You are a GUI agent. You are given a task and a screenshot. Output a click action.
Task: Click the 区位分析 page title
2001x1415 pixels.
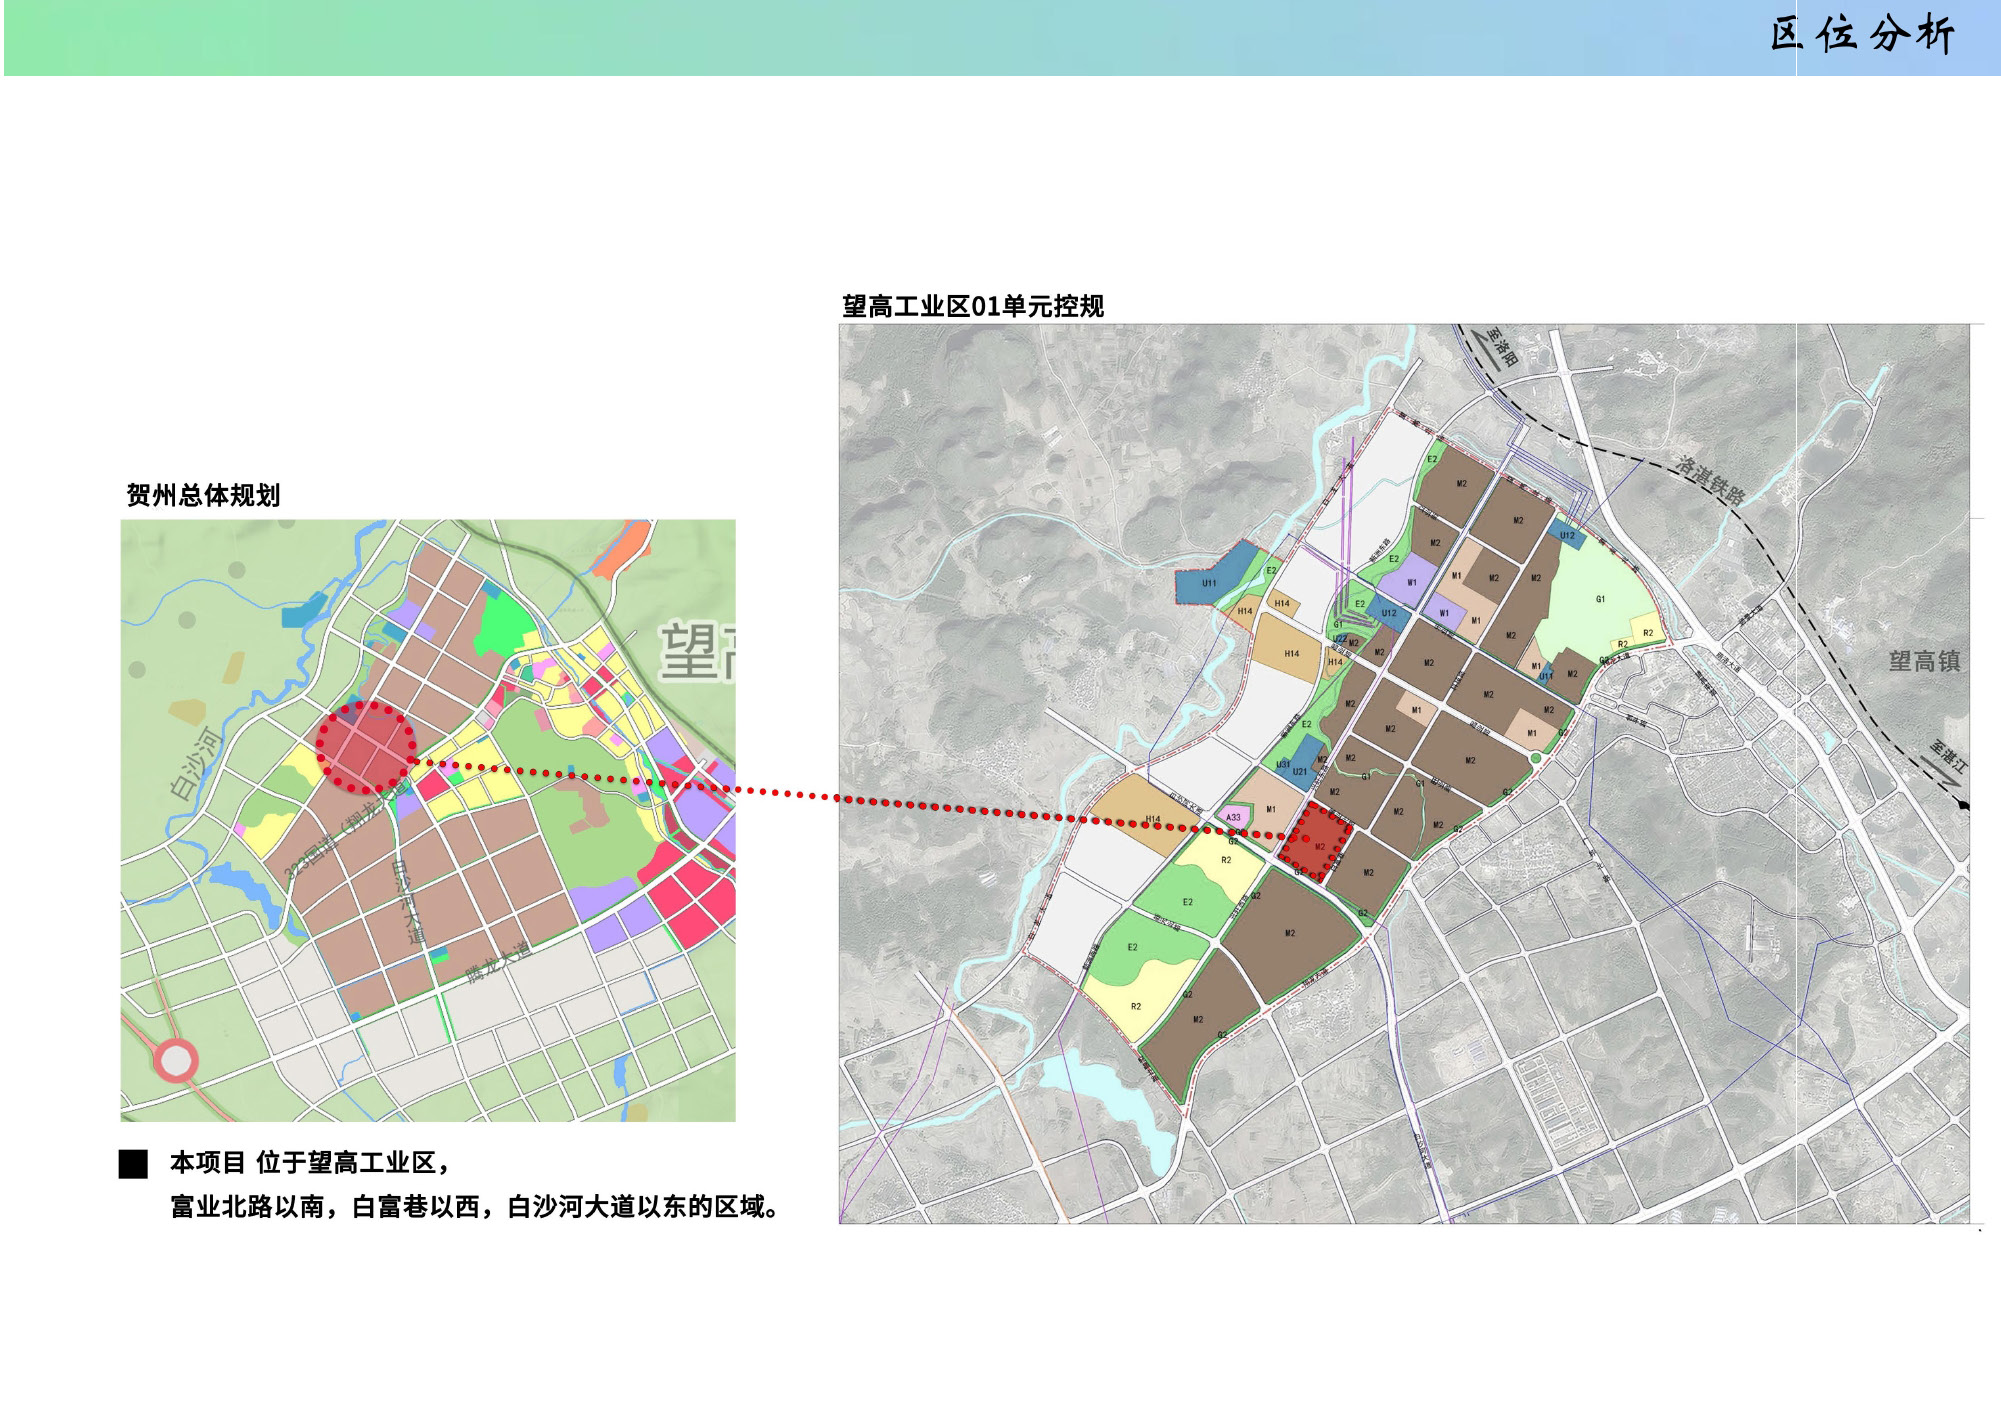pyautogui.click(x=1862, y=36)
